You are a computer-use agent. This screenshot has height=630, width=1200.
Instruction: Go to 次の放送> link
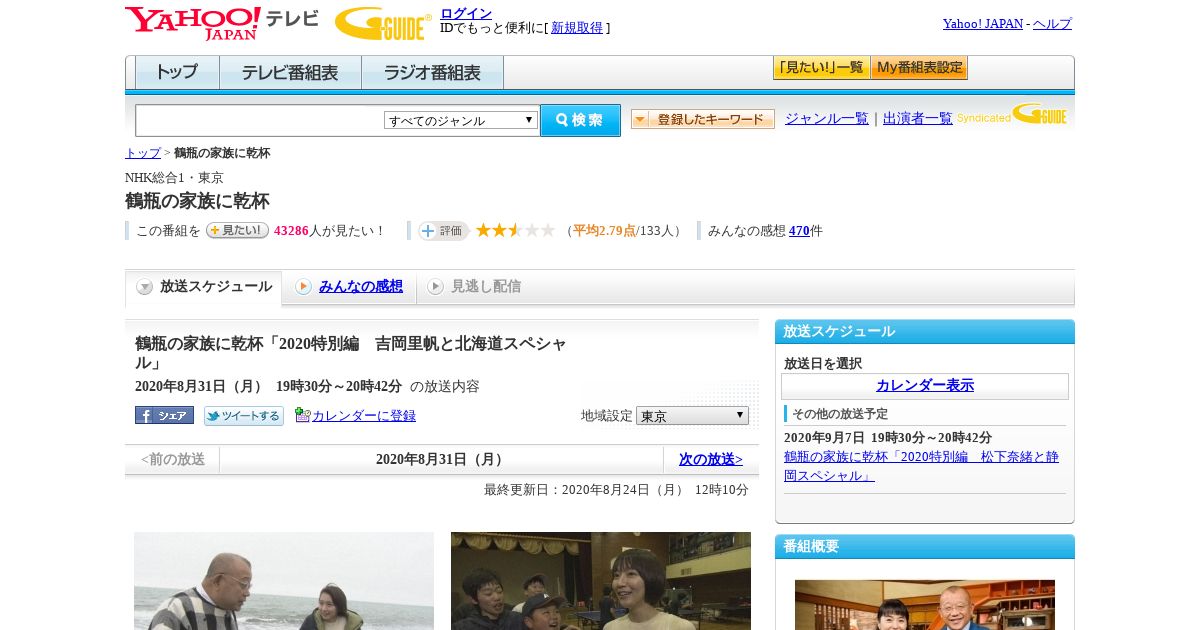coord(711,460)
